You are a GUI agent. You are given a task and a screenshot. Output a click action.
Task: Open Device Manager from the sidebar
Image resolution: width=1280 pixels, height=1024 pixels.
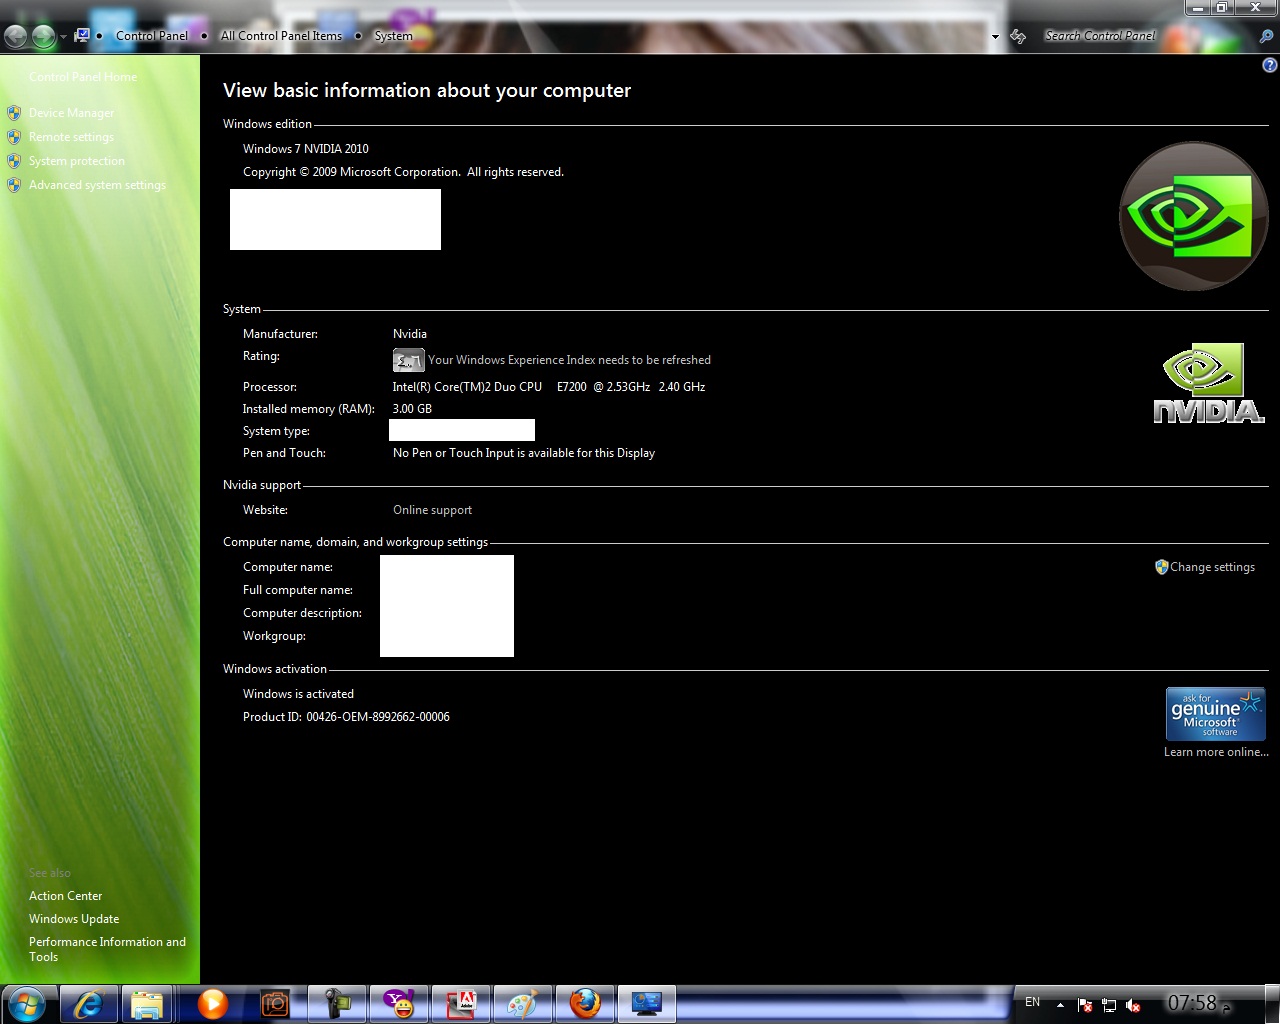(x=71, y=113)
